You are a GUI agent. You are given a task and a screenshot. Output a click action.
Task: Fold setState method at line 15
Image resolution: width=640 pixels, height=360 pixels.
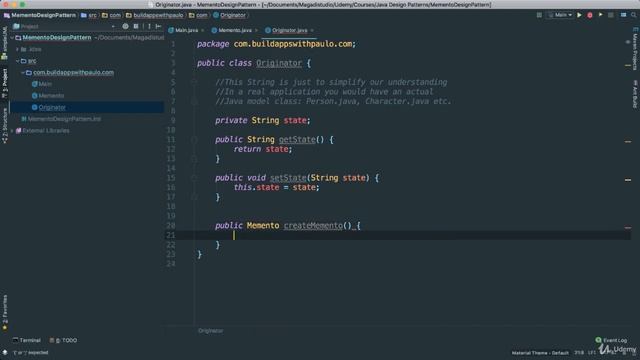[x=194, y=178]
